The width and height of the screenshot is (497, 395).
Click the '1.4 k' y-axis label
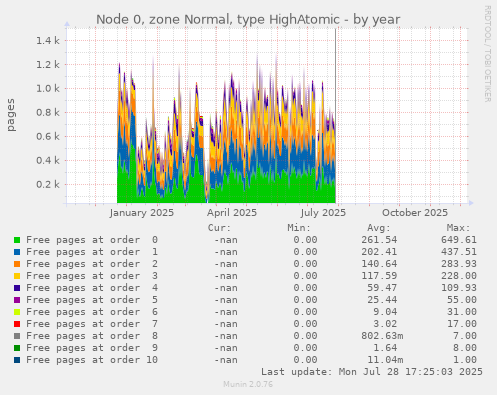click(48, 41)
